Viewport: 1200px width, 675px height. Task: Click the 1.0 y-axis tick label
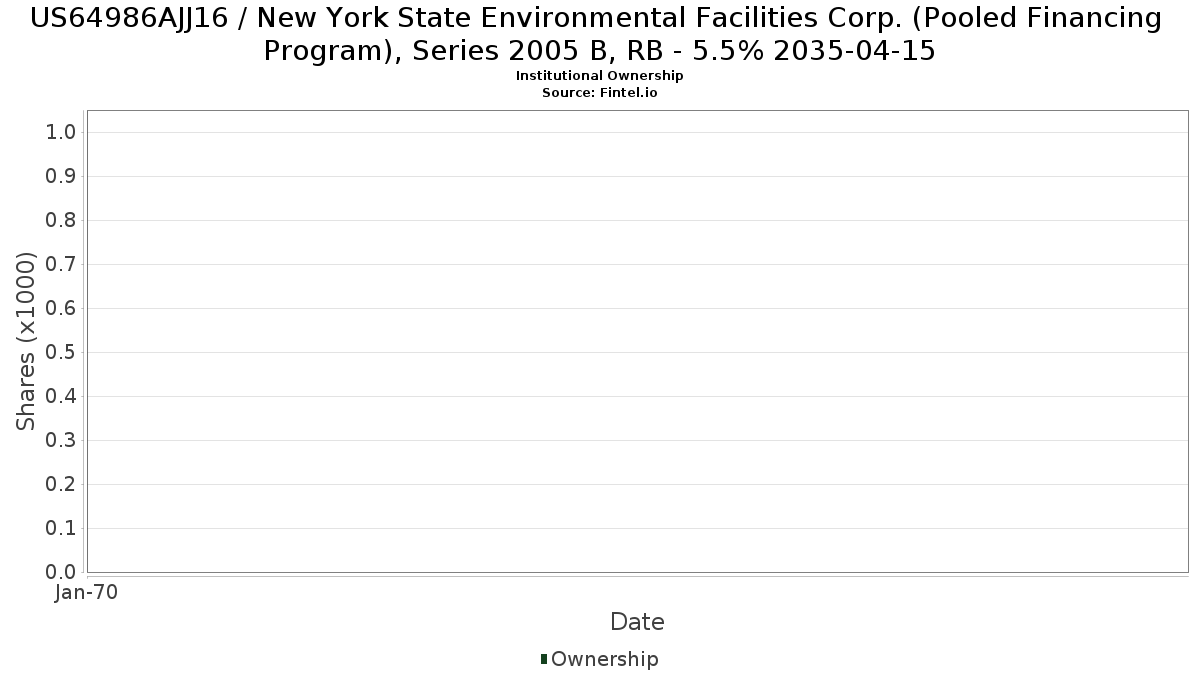click(x=62, y=133)
